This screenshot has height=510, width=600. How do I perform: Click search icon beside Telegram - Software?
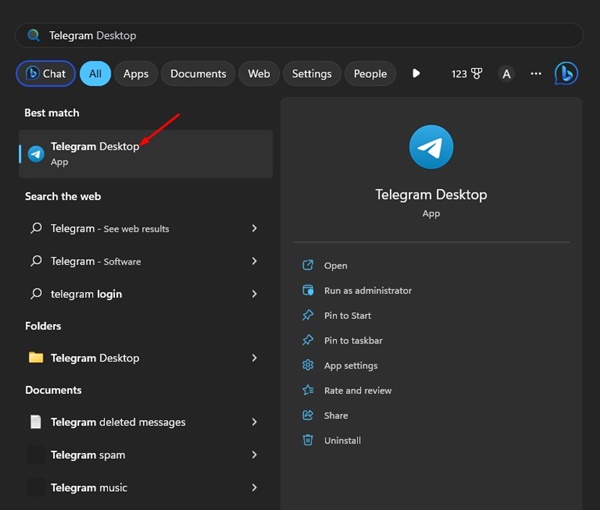pyautogui.click(x=36, y=261)
